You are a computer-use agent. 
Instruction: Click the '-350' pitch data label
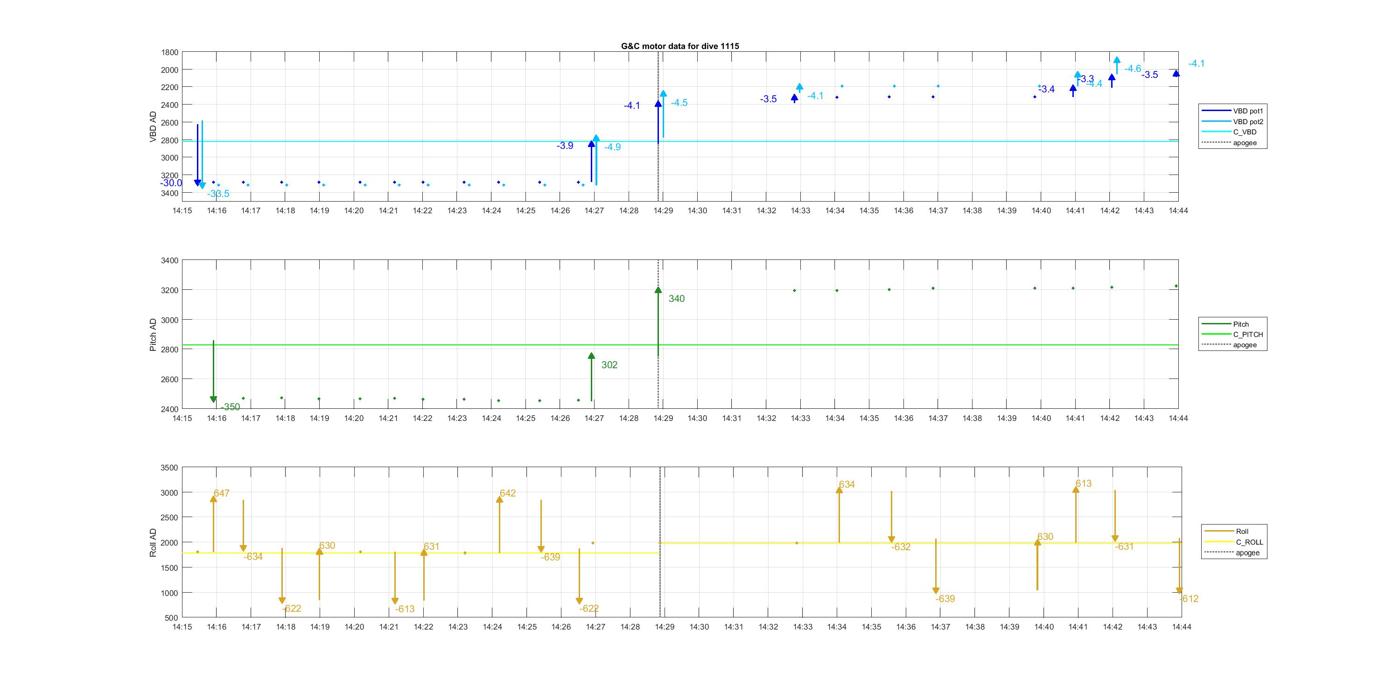coord(230,407)
